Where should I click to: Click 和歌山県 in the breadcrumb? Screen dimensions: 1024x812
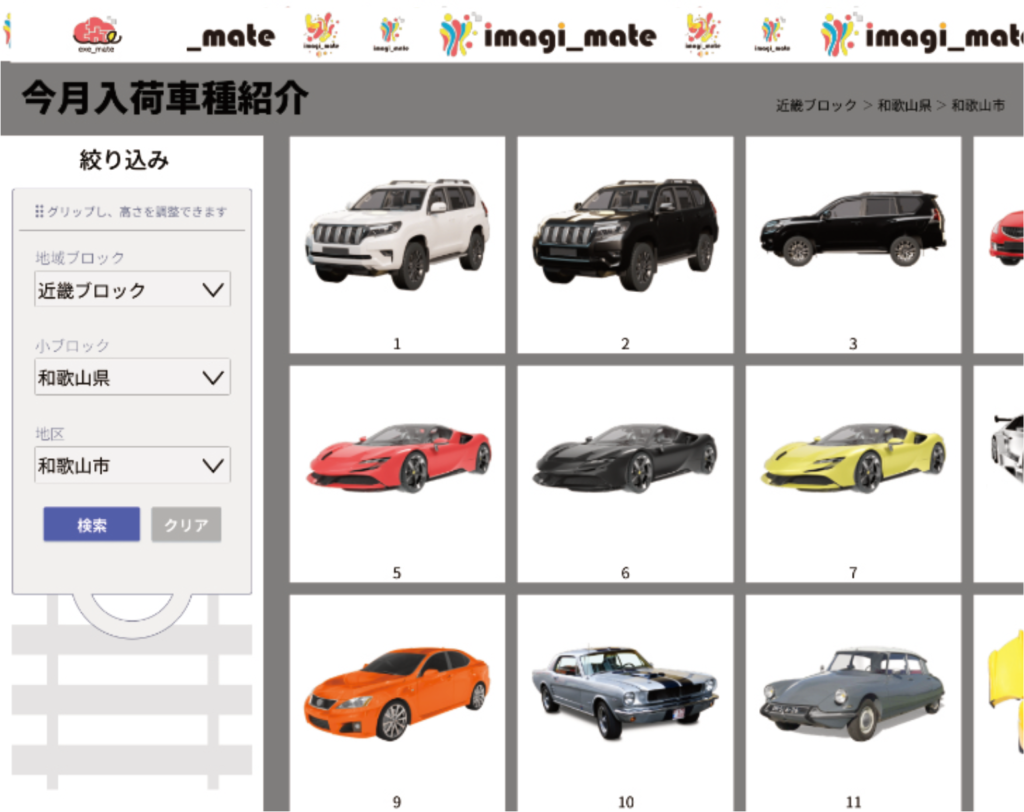(x=904, y=105)
